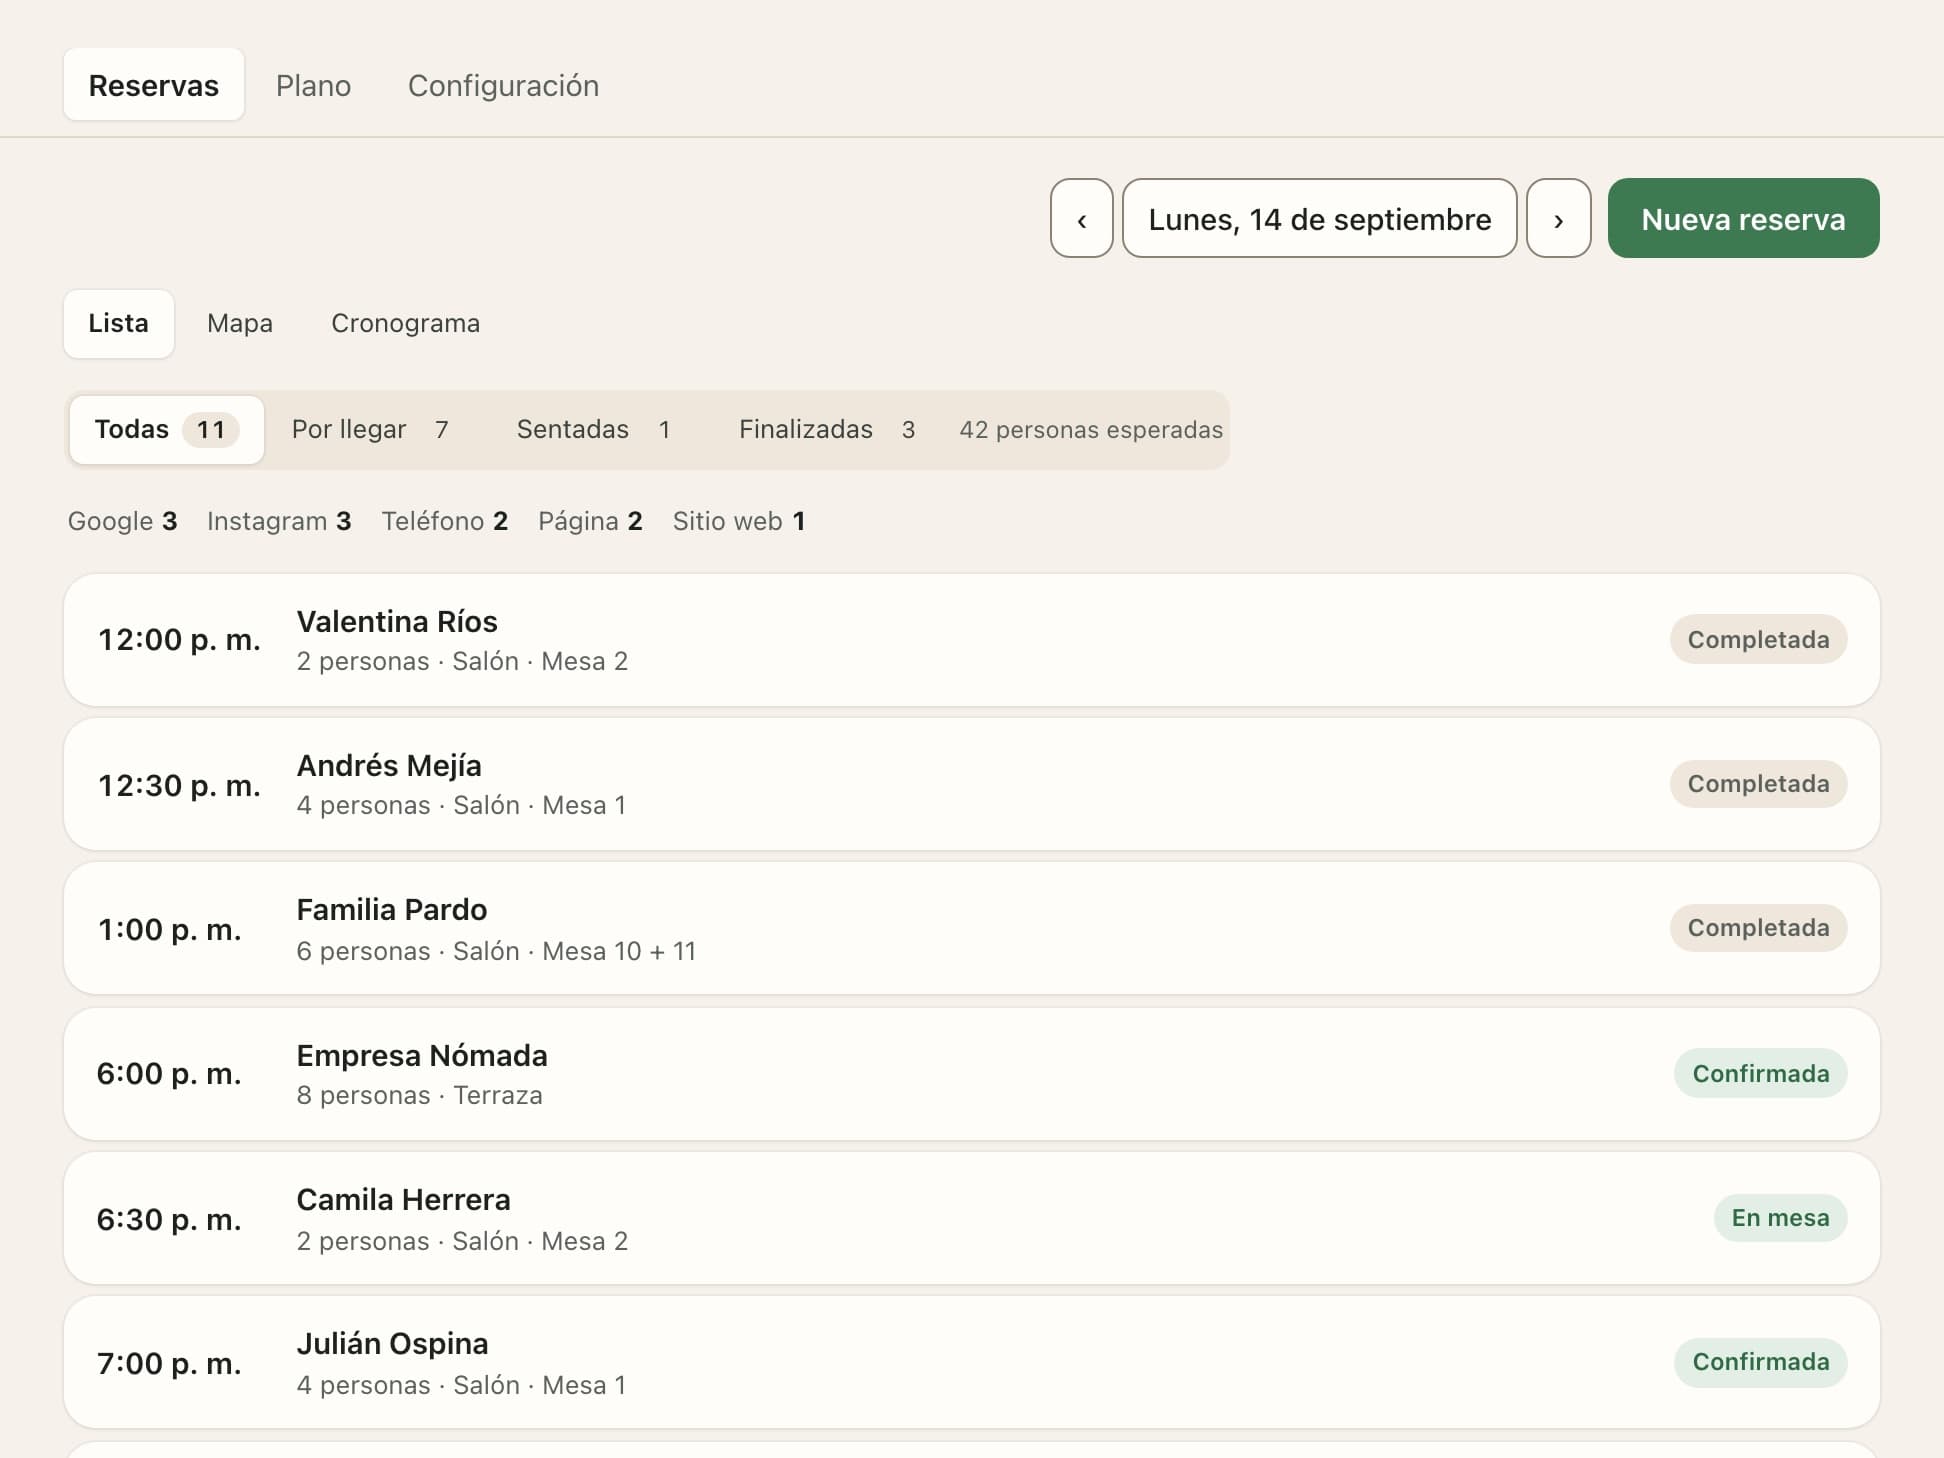Click 42 personas esperadas text
This screenshot has height=1458, width=1944.
point(1091,429)
